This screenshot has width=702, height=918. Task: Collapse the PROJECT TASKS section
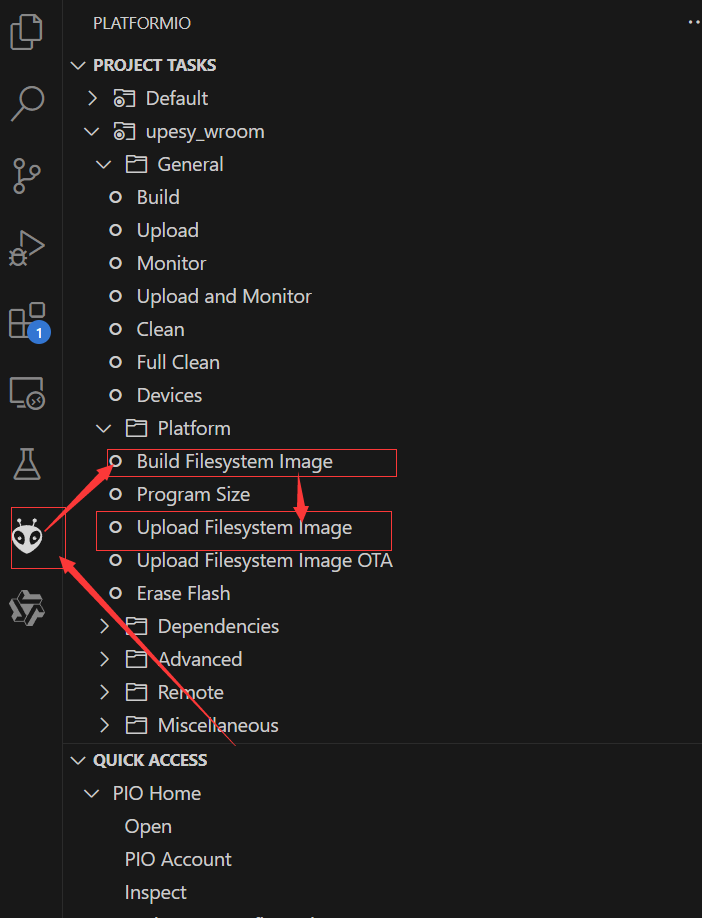coord(78,65)
